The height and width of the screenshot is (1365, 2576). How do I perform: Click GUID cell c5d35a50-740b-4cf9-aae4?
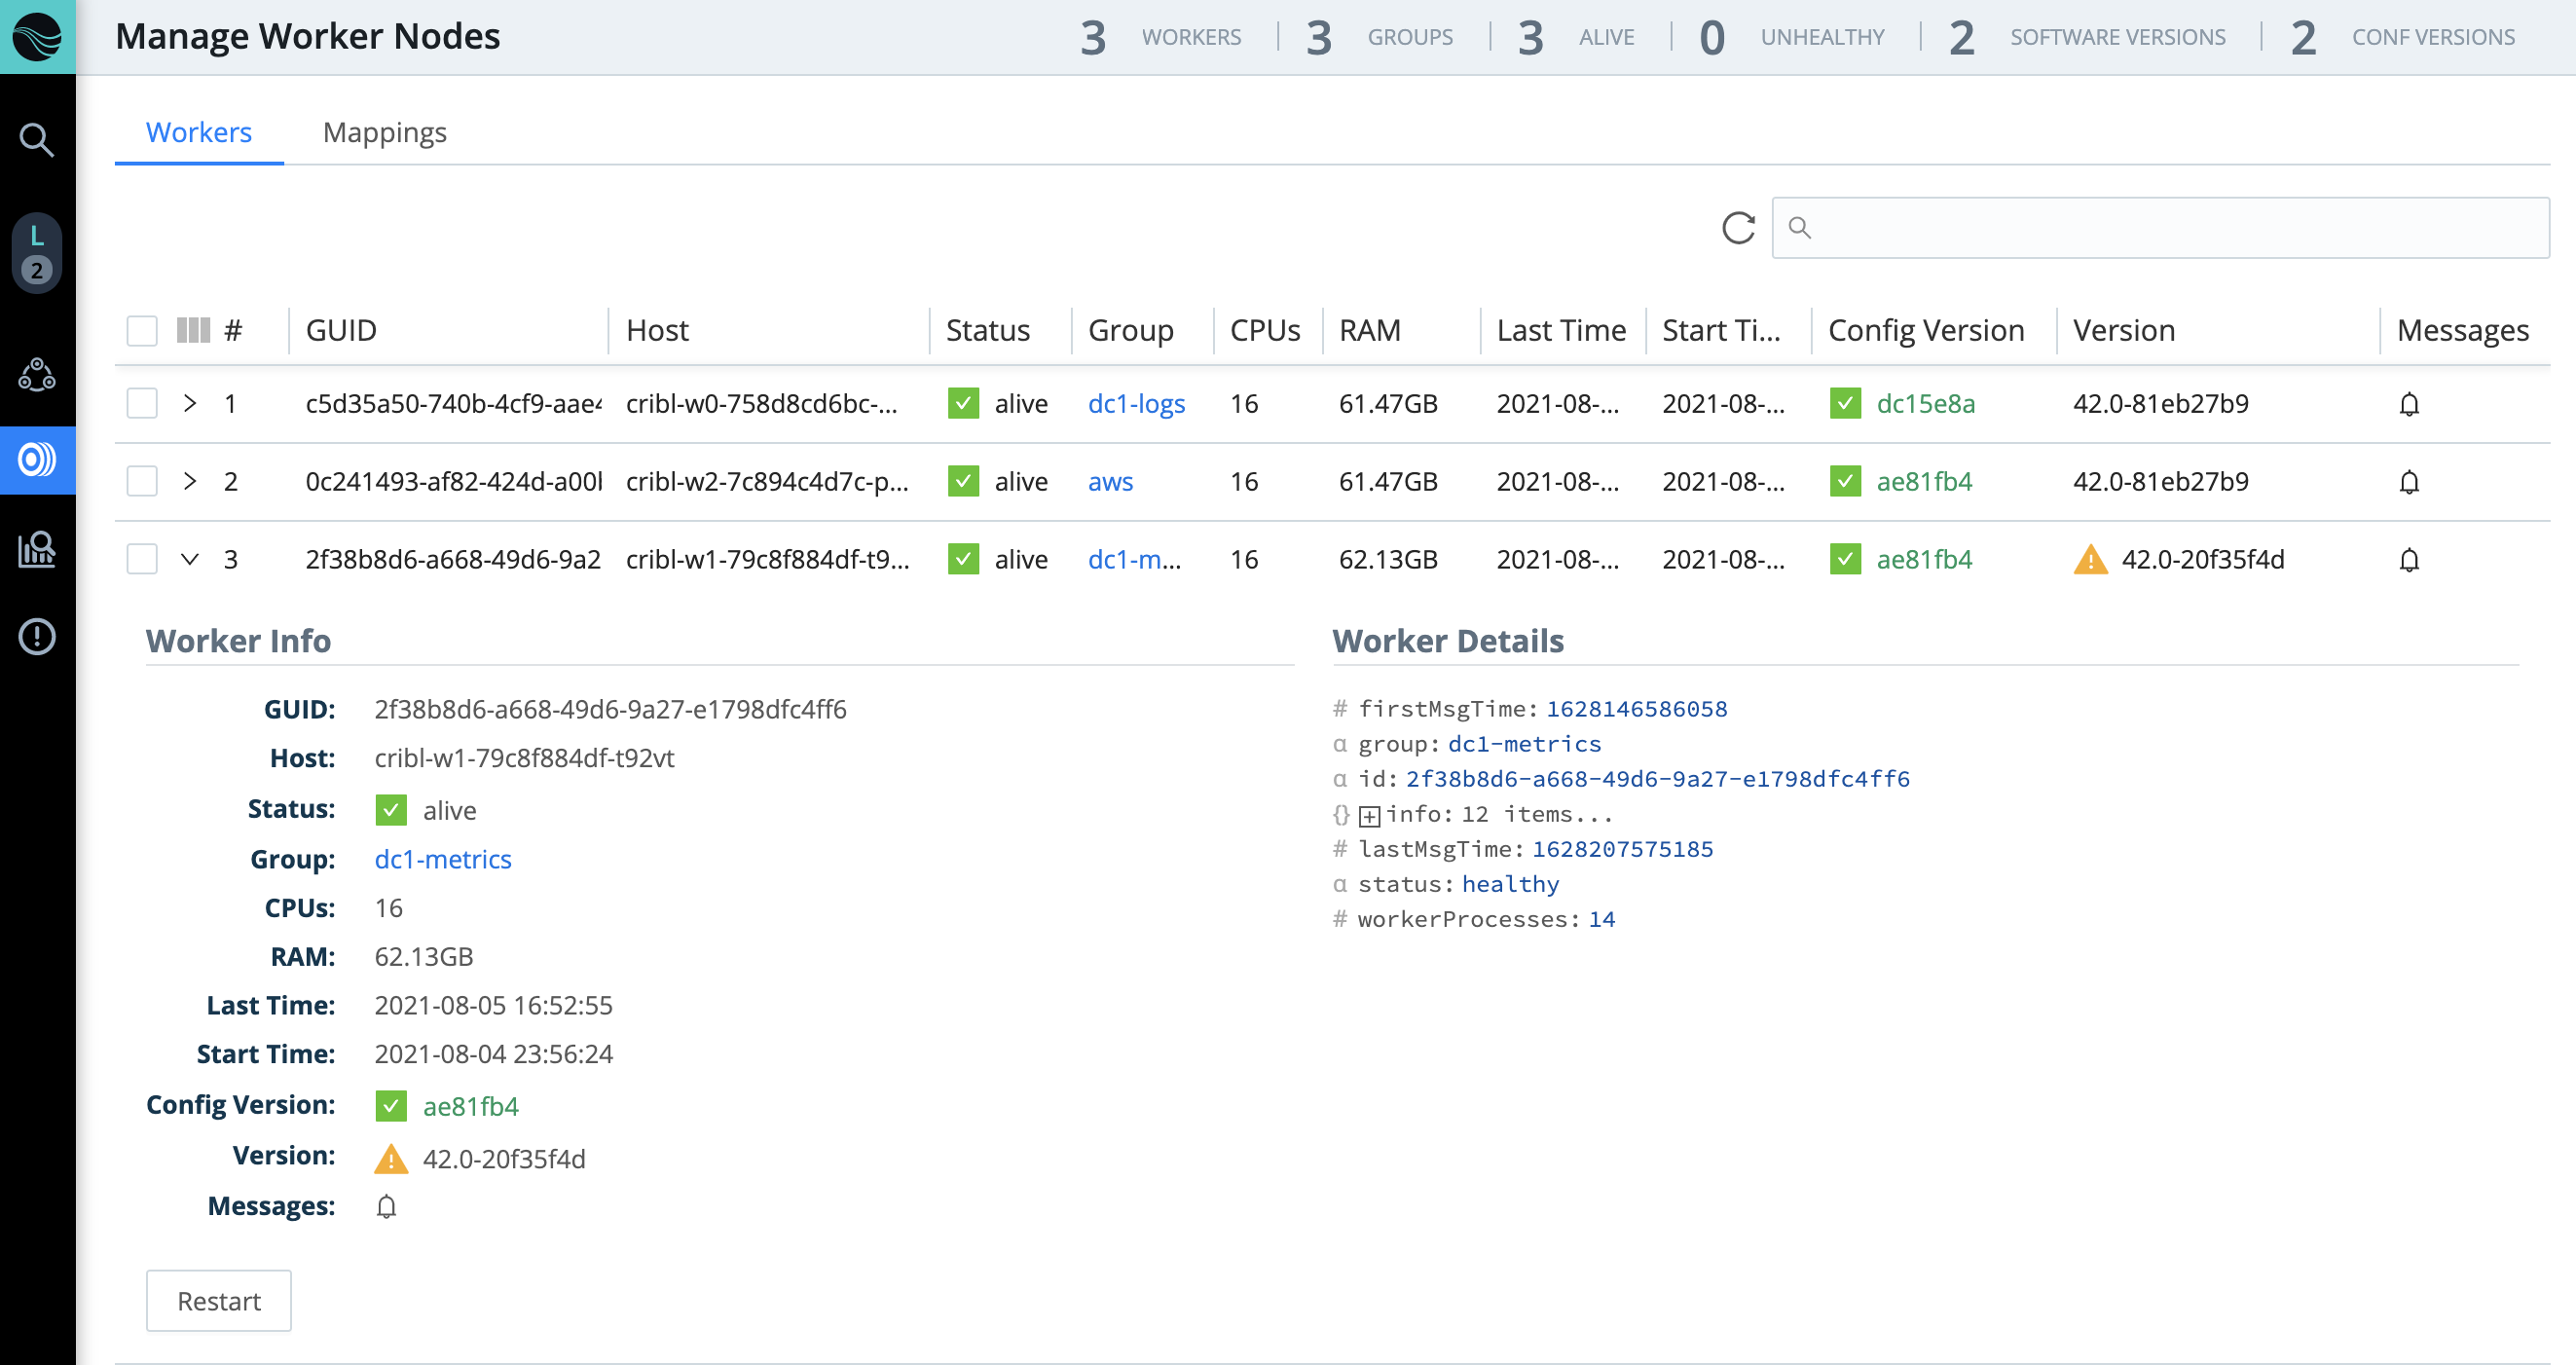[454, 403]
